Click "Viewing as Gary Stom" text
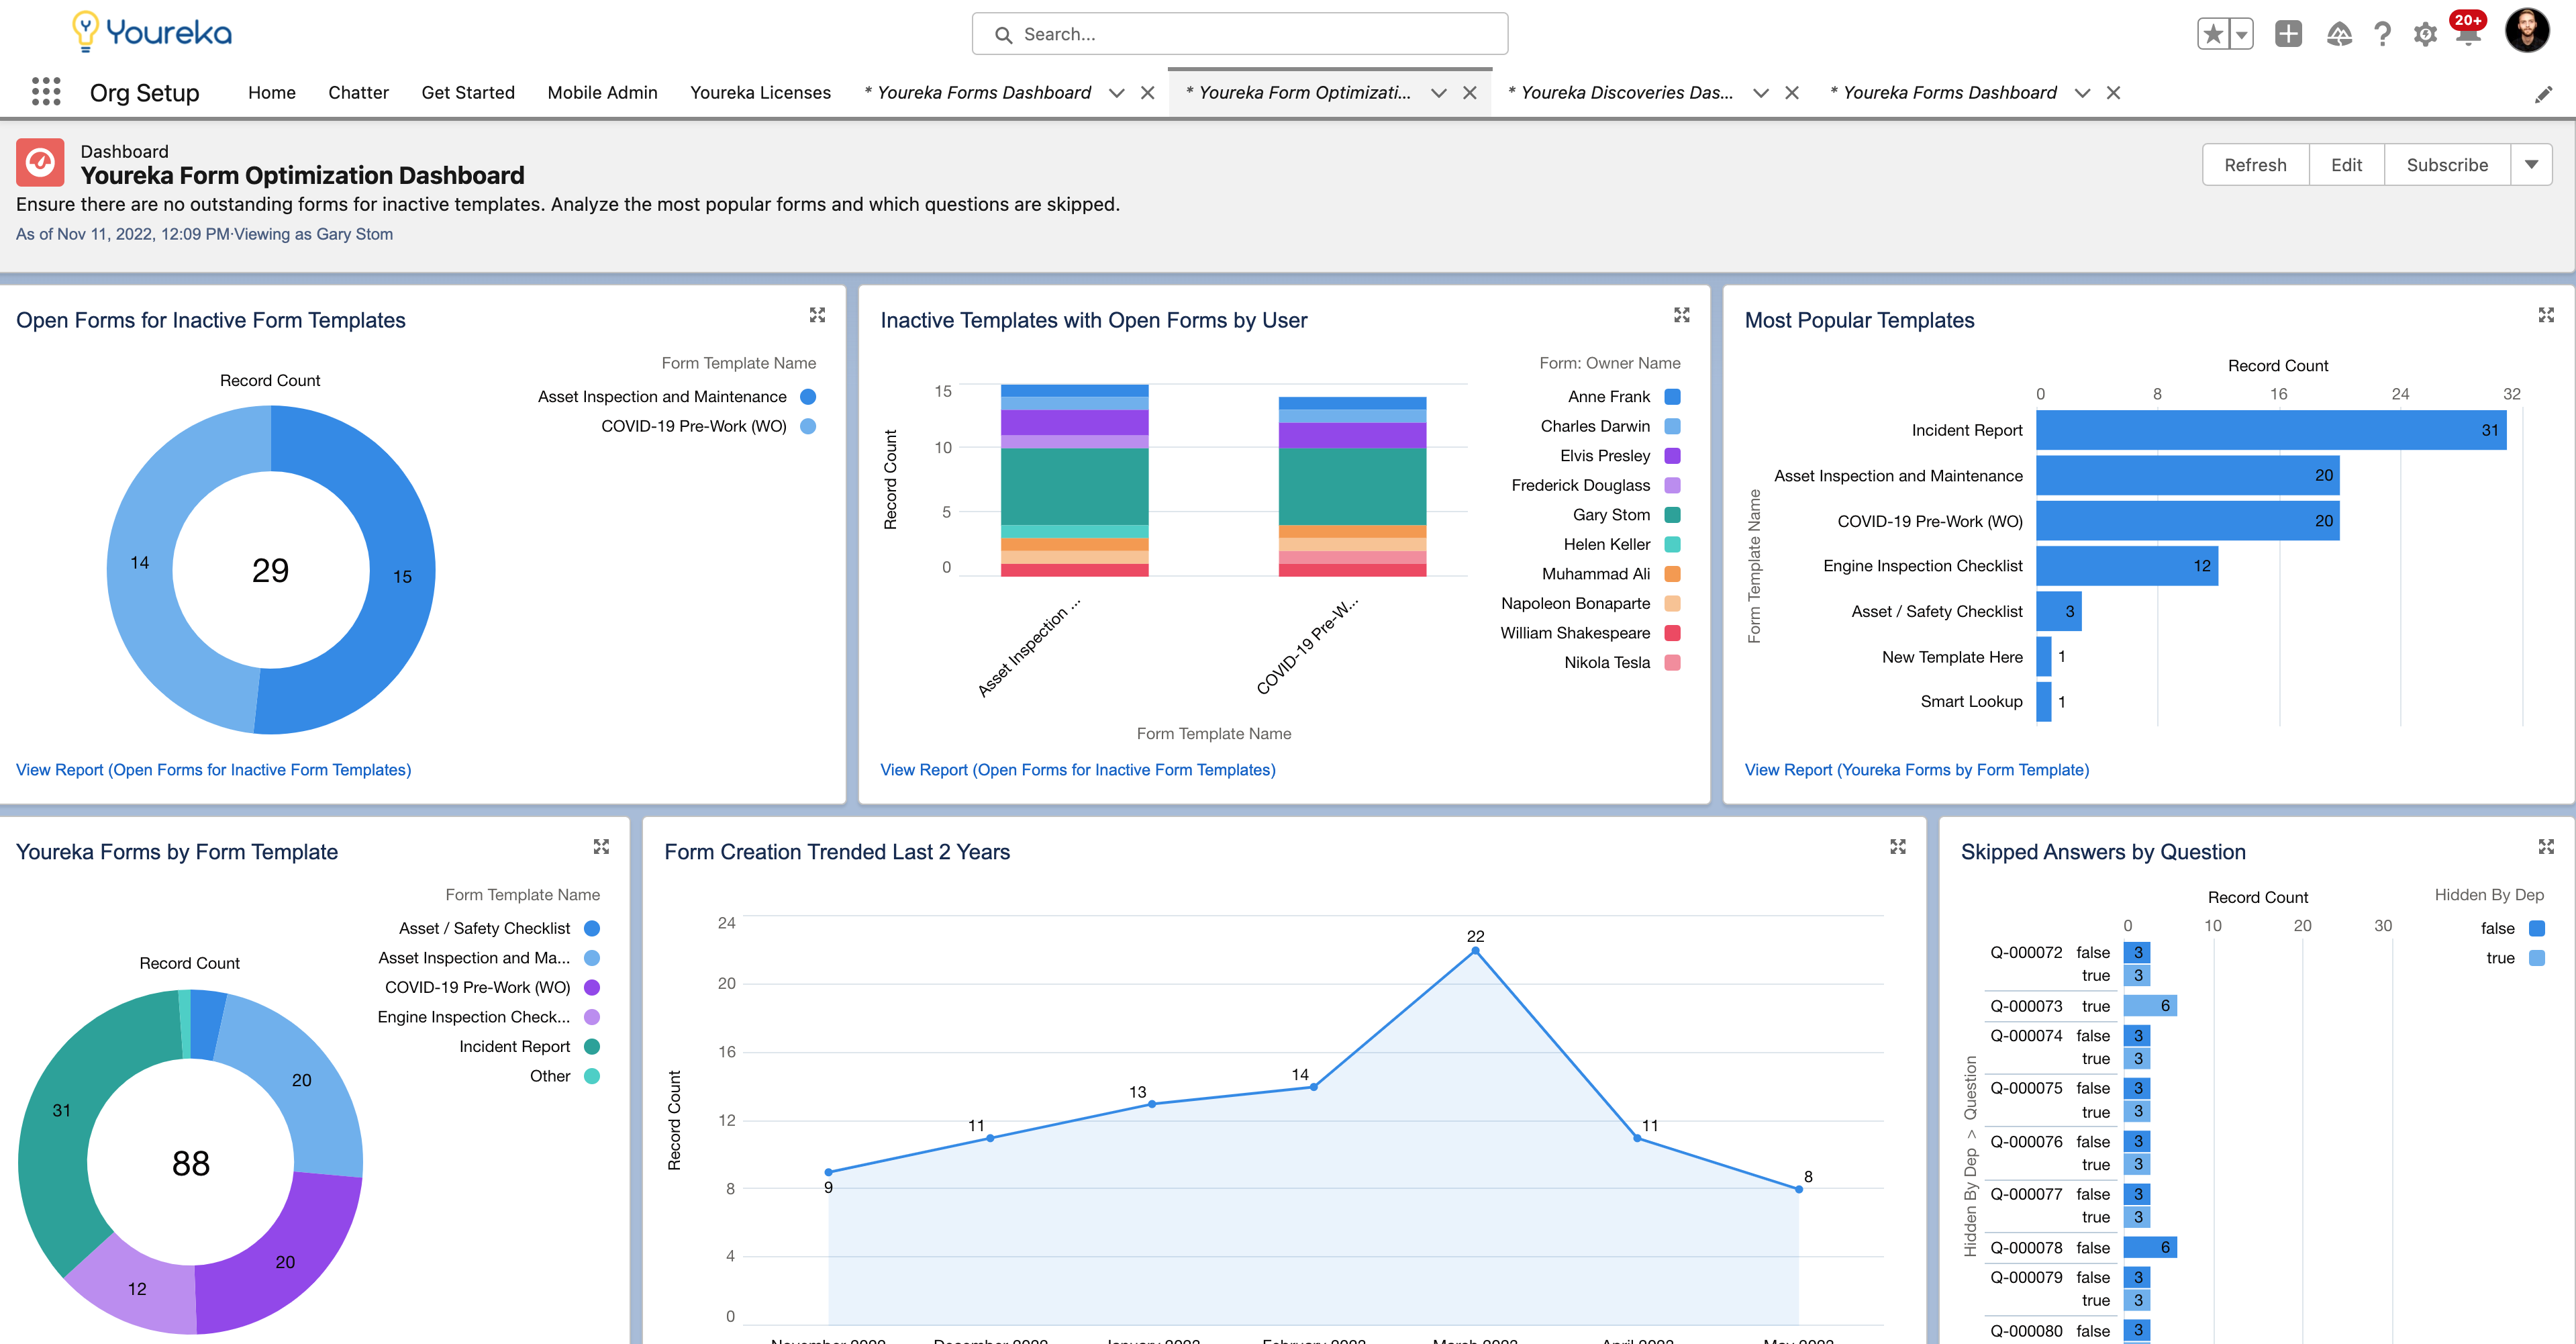2576x1344 pixels. point(313,234)
